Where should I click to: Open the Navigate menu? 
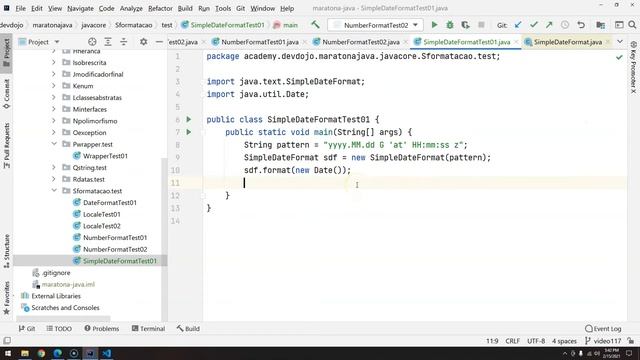click(80, 8)
